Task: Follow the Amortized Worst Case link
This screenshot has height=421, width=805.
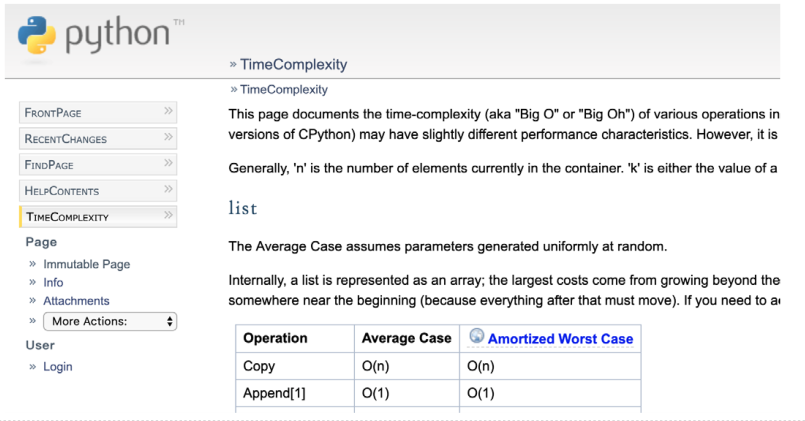Action: (x=560, y=339)
